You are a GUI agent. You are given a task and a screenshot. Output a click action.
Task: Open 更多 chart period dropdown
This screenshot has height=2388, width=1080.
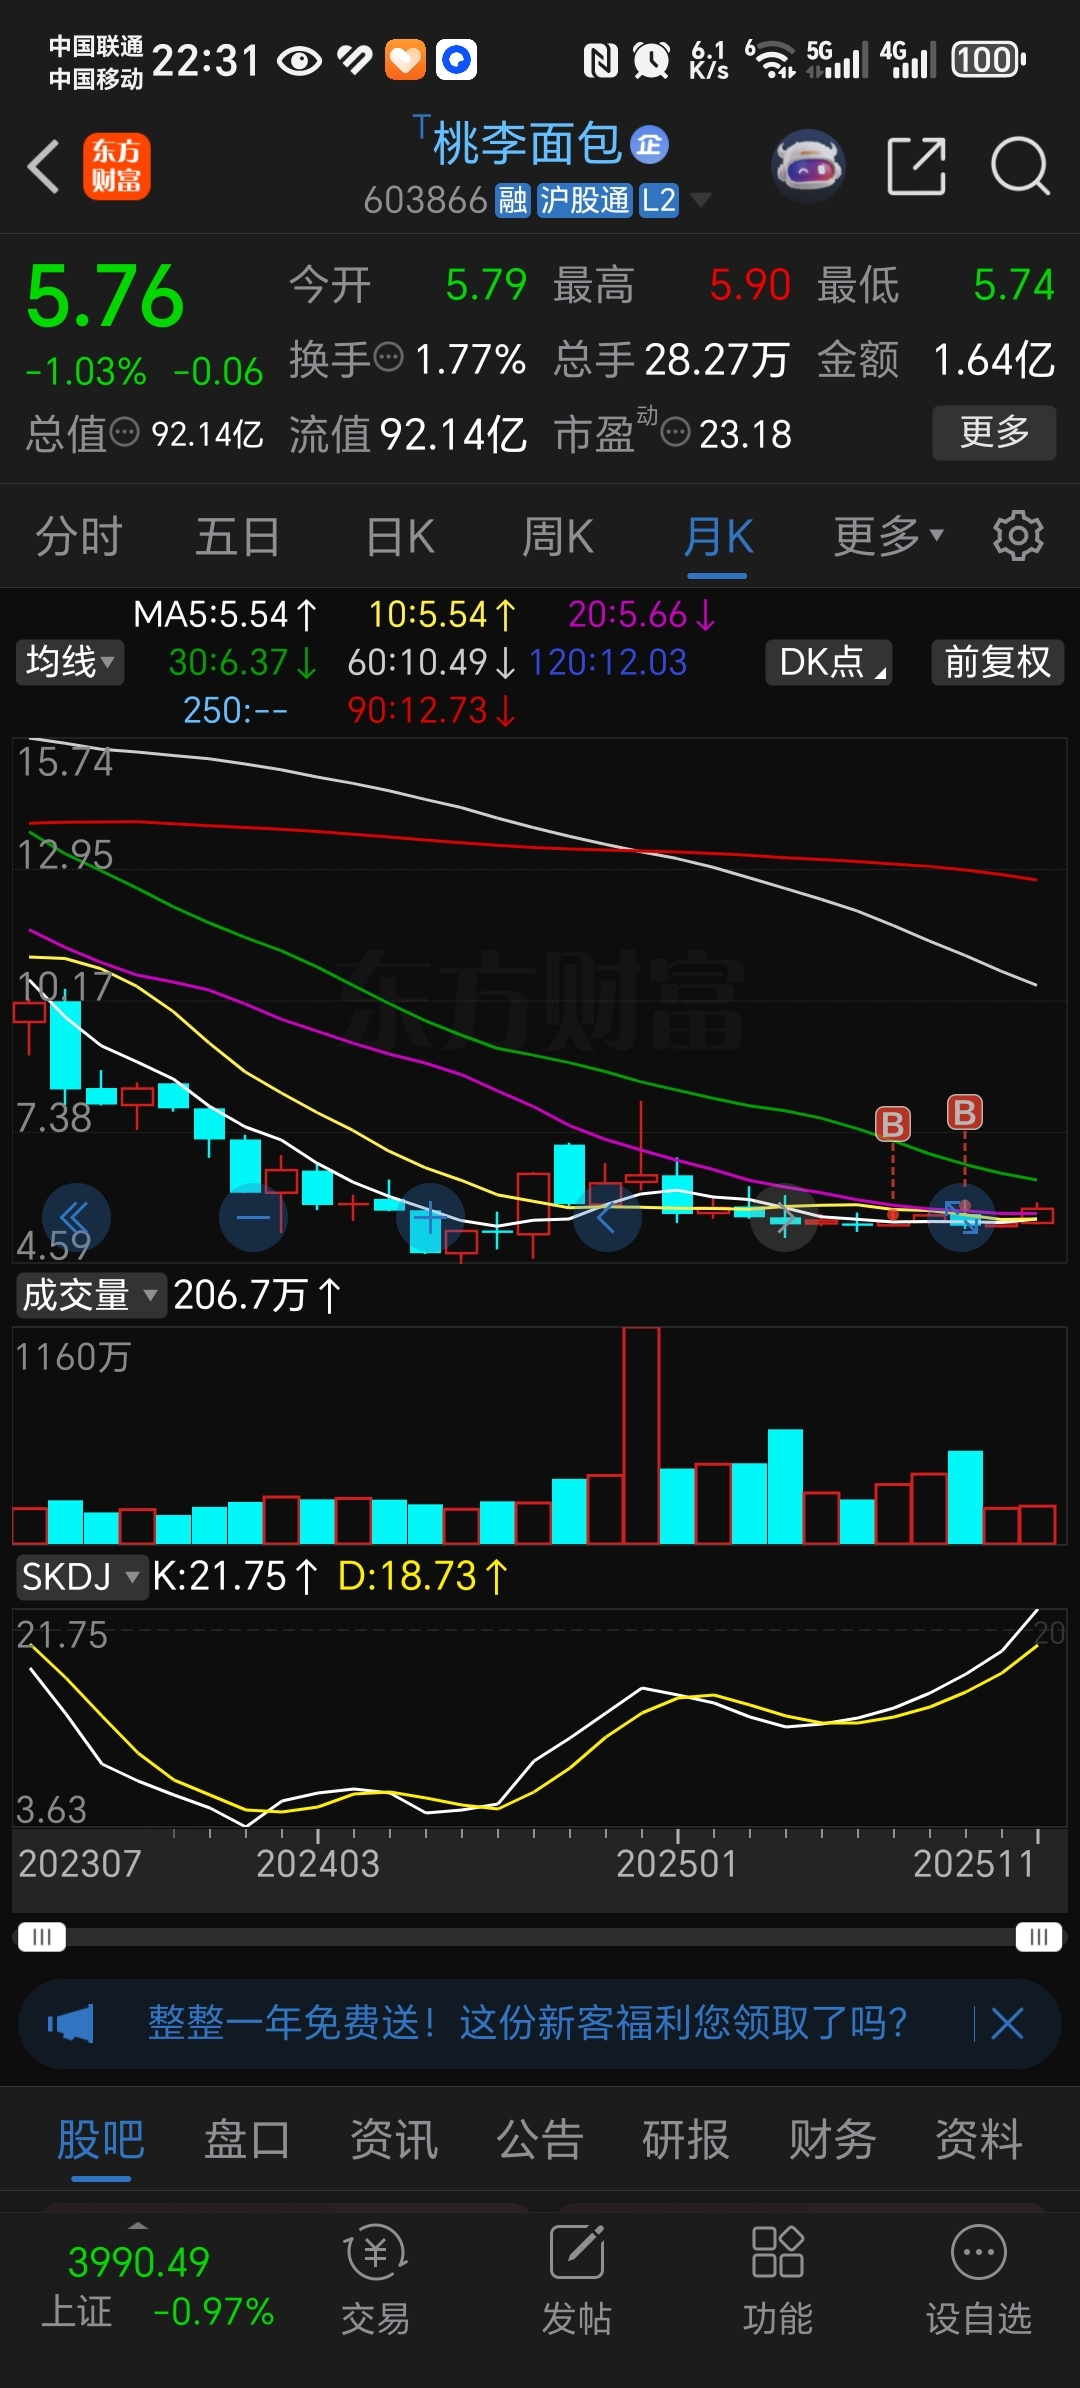tap(888, 536)
